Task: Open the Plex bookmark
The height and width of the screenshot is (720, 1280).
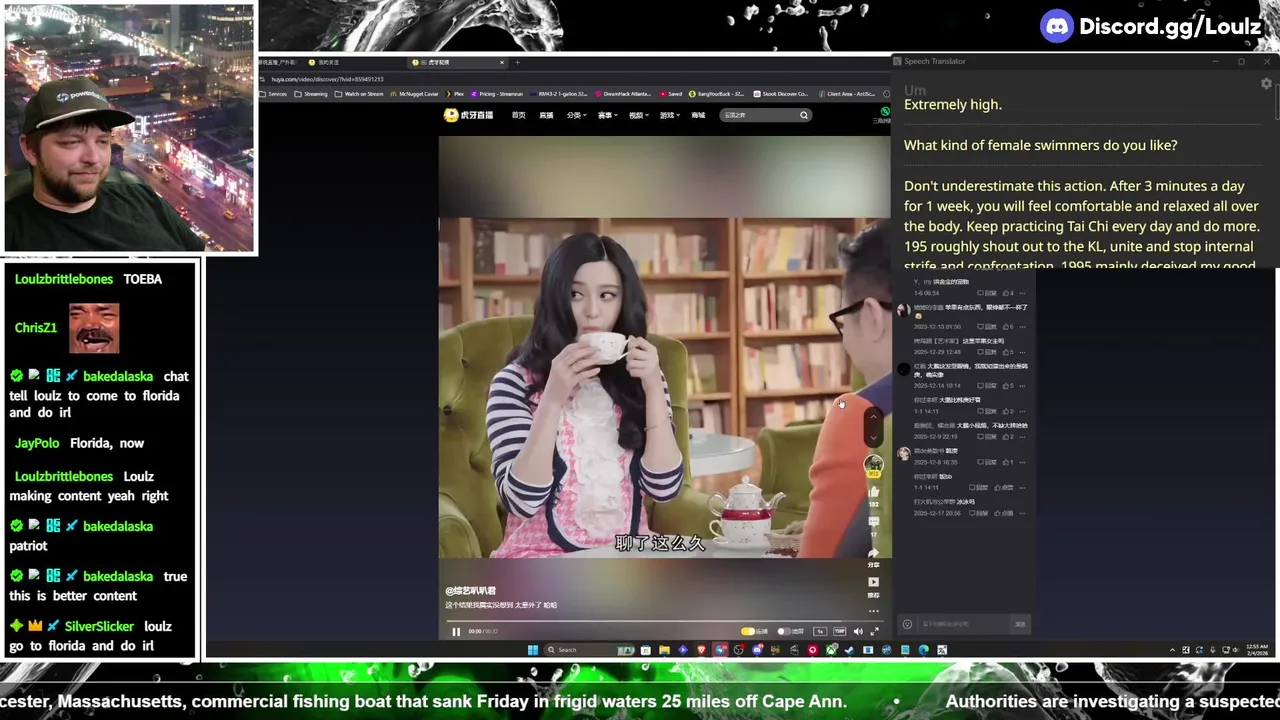Action: point(455,94)
